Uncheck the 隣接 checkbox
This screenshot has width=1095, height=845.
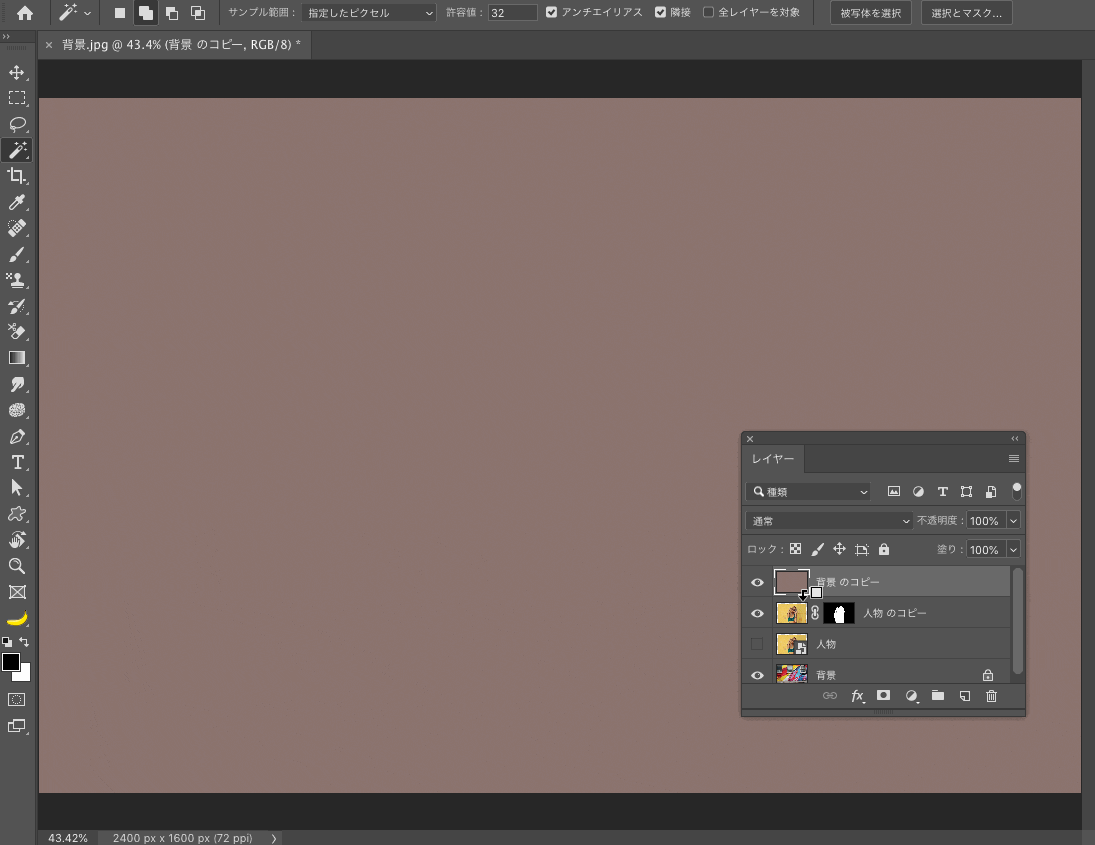pos(661,12)
